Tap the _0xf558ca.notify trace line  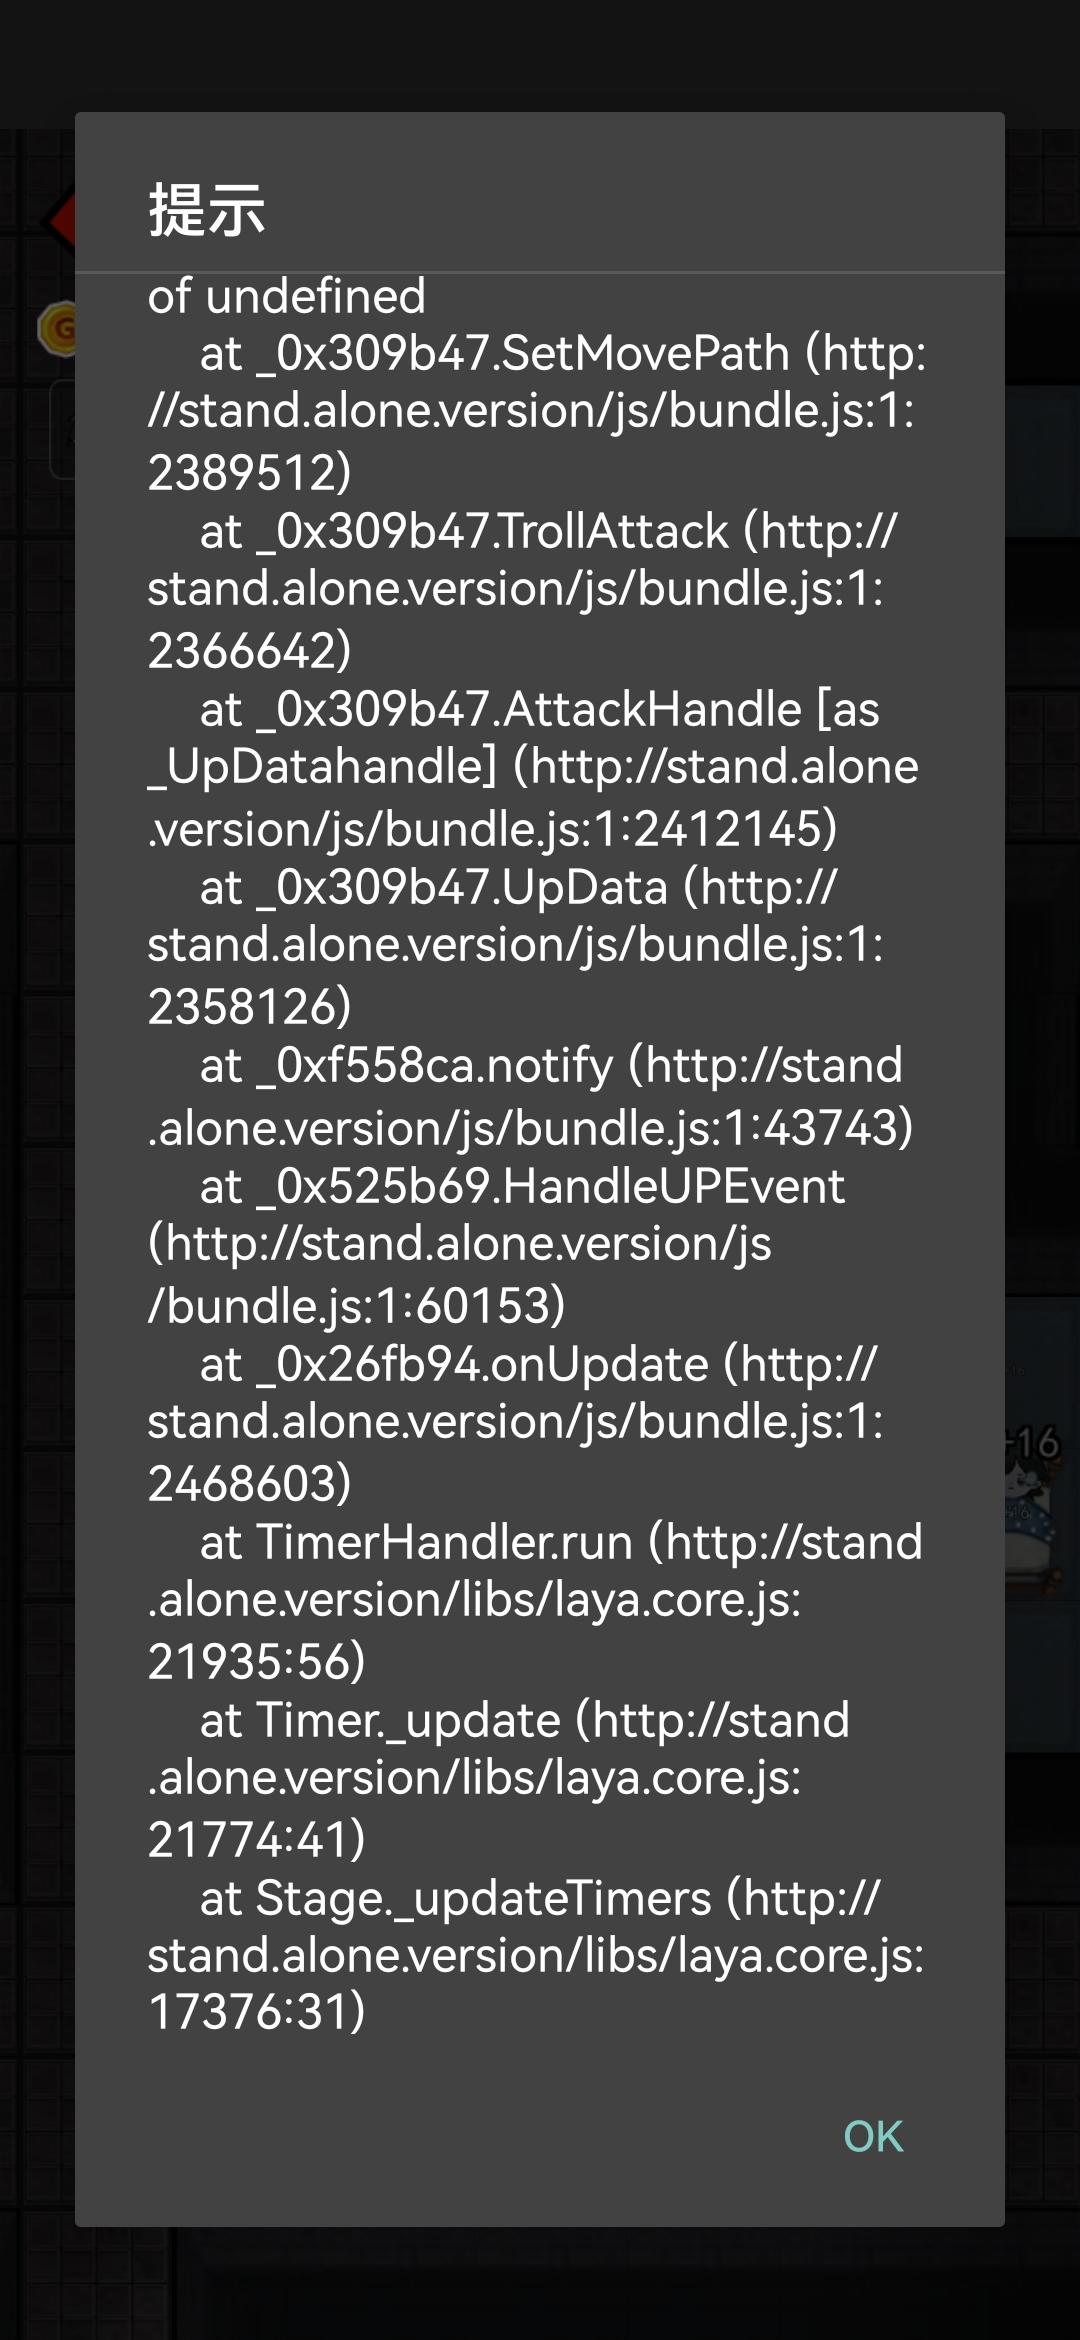(x=531, y=1096)
